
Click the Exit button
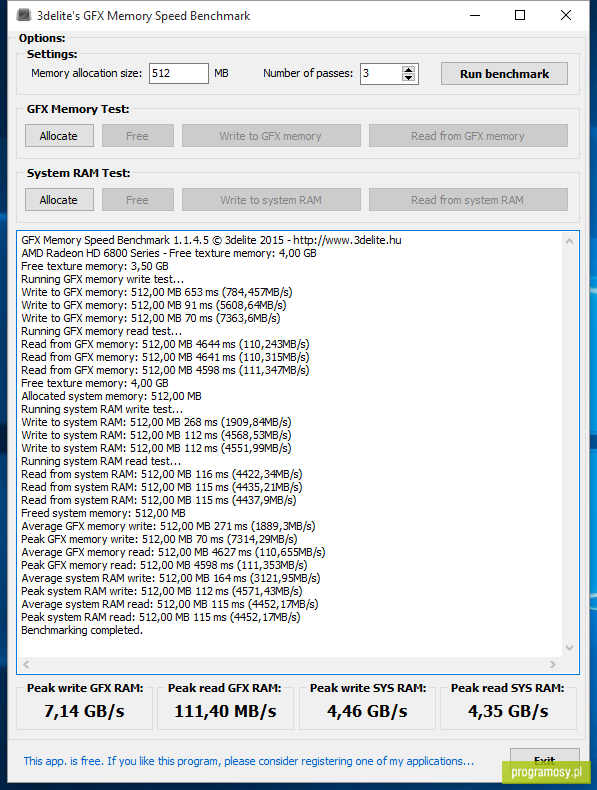[545, 760]
